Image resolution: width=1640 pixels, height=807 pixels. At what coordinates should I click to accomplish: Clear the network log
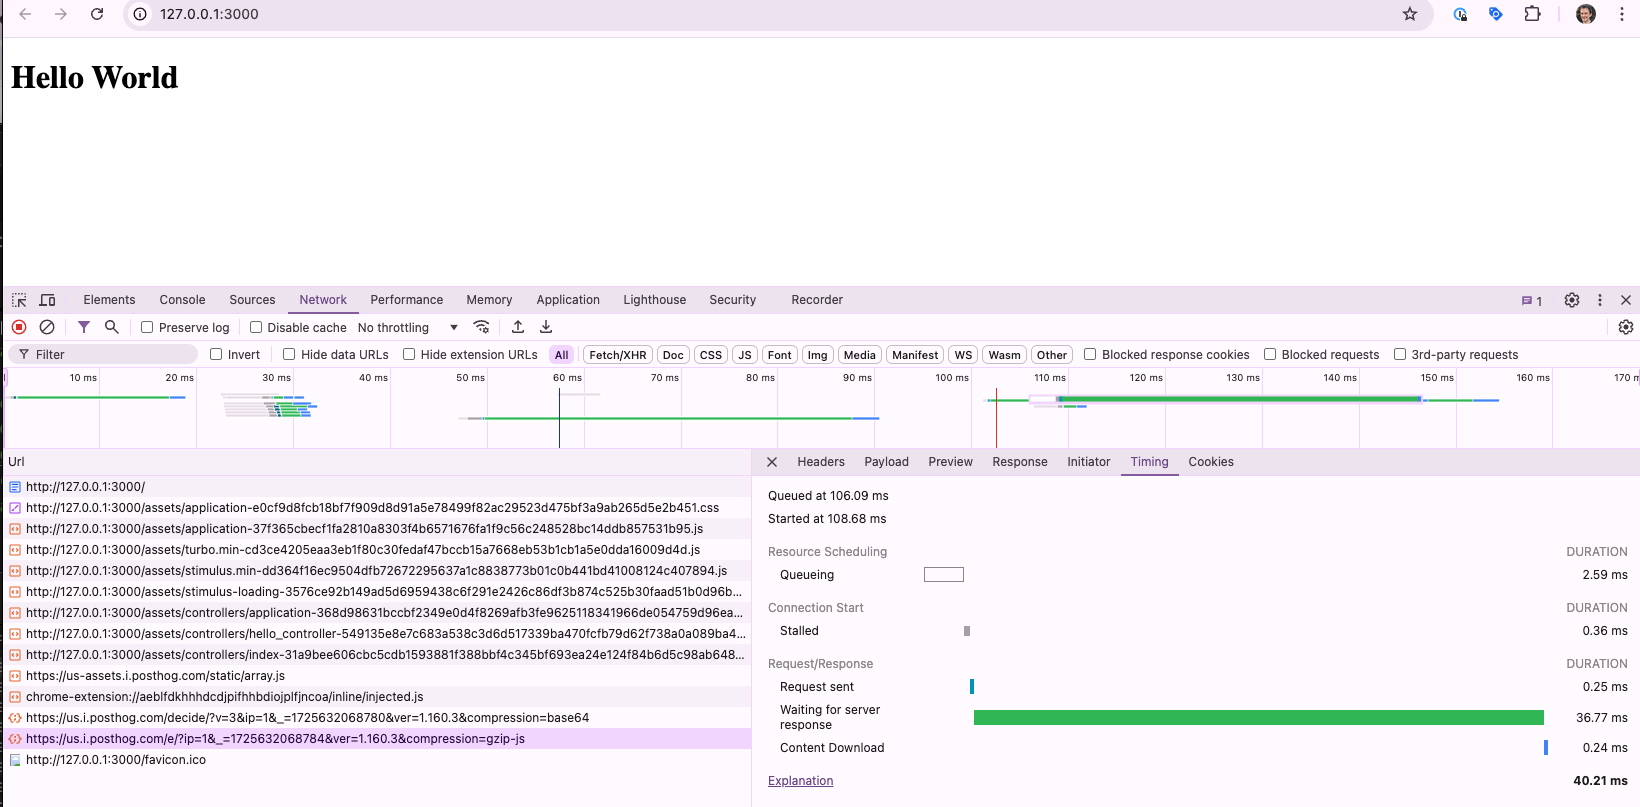point(47,327)
